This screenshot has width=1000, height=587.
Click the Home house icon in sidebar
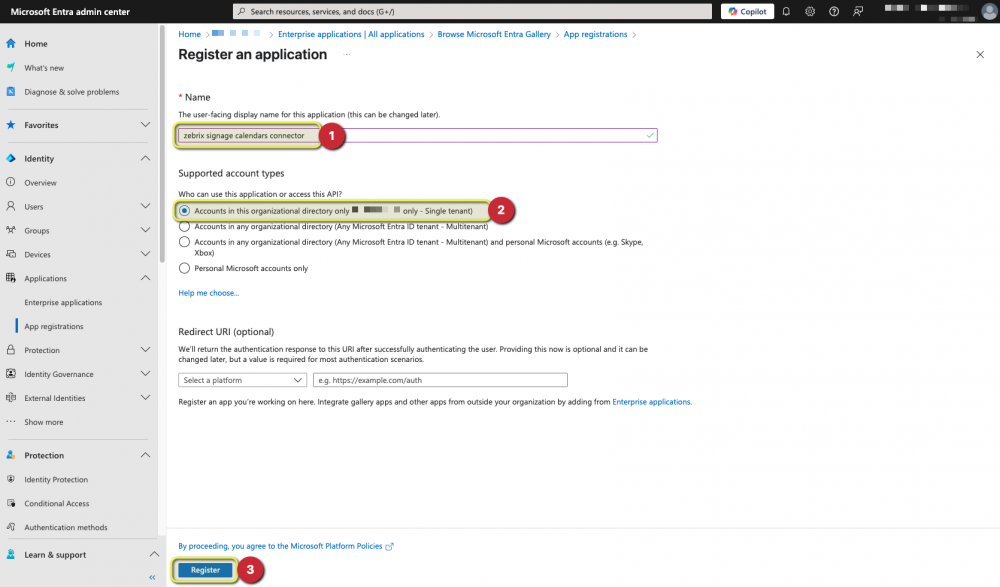pyautogui.click(x=11, y=43)
